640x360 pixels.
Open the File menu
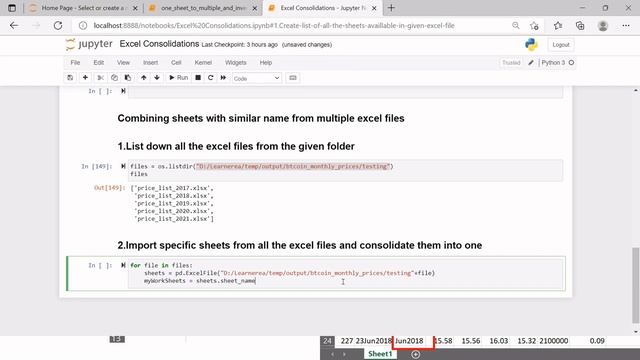click(x=75, y=62)
